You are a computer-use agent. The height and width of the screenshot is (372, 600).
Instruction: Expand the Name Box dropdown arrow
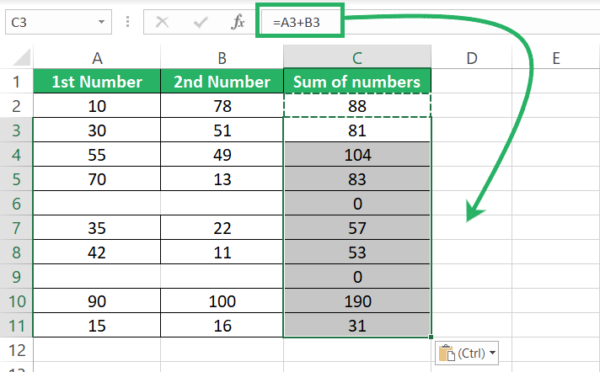click(x=101, y=22)
